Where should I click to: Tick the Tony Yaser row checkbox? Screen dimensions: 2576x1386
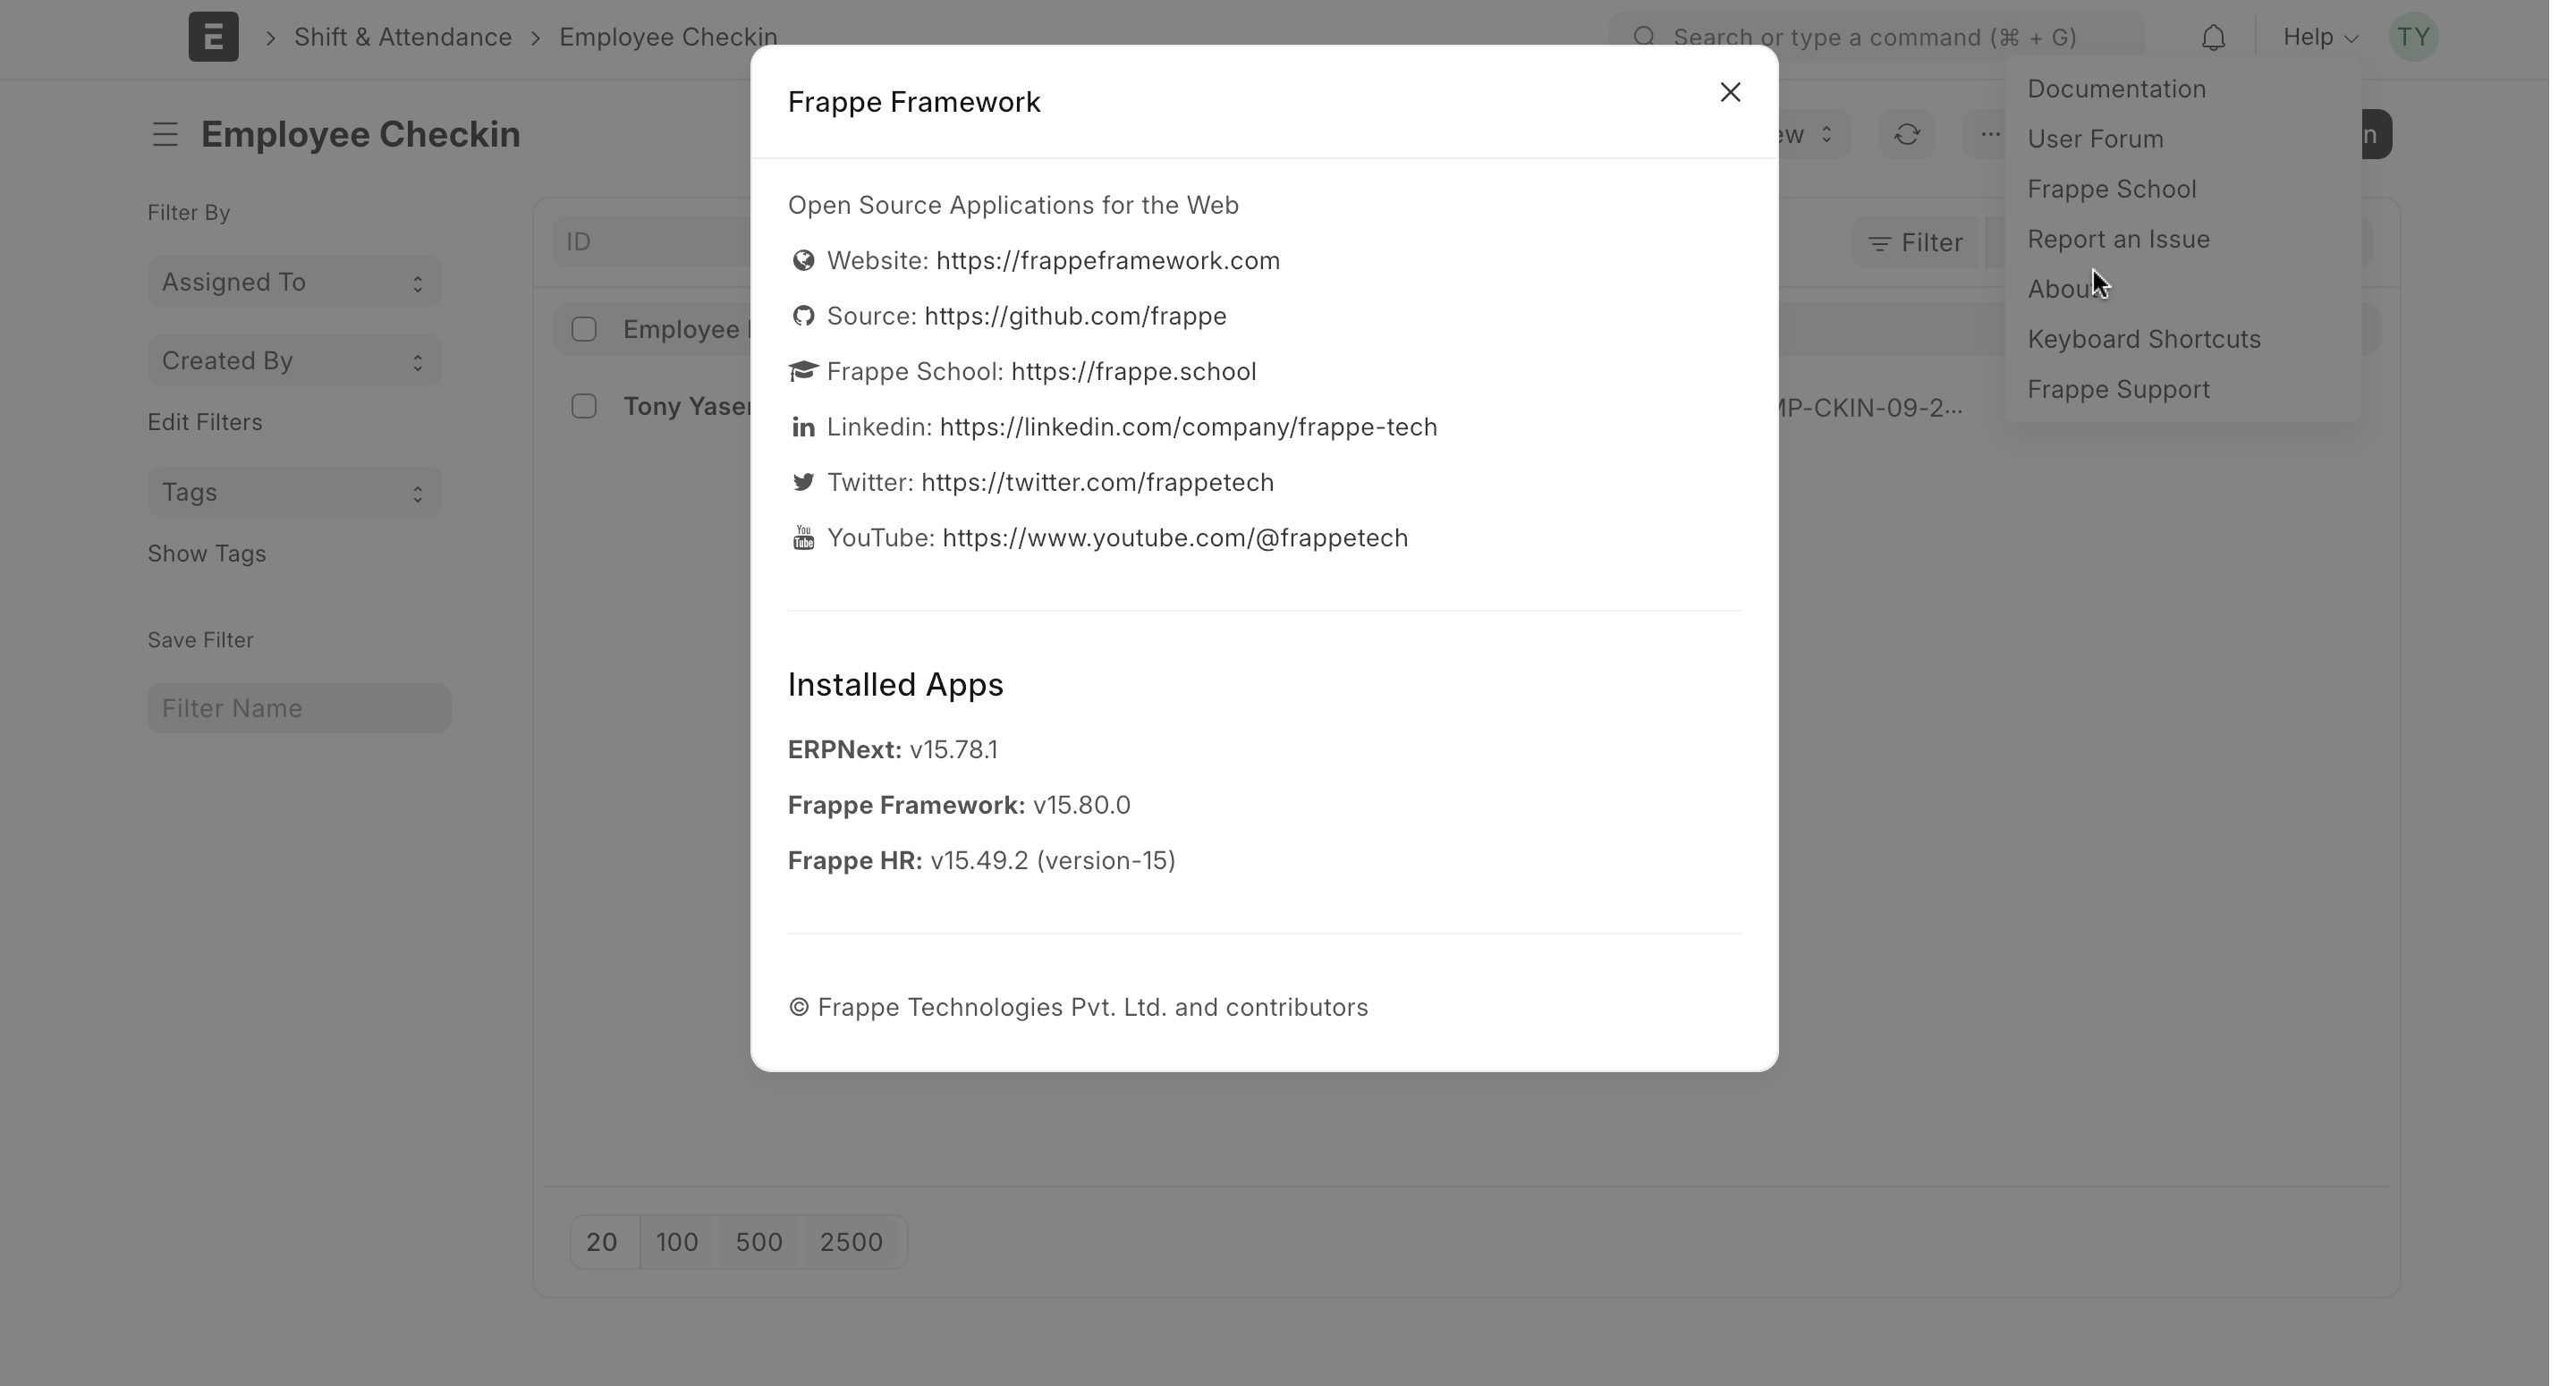point(584,406)
